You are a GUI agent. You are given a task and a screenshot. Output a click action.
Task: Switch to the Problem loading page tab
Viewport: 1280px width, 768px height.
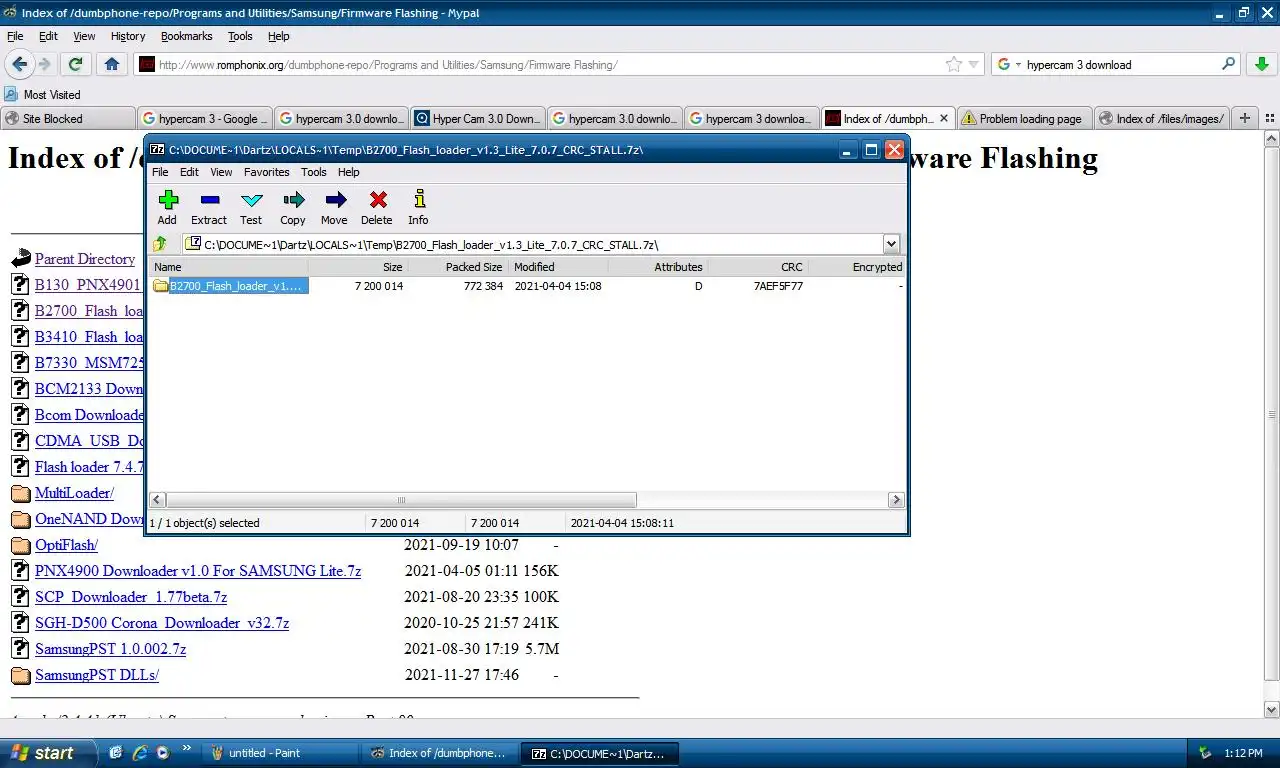coord(1024,118)
